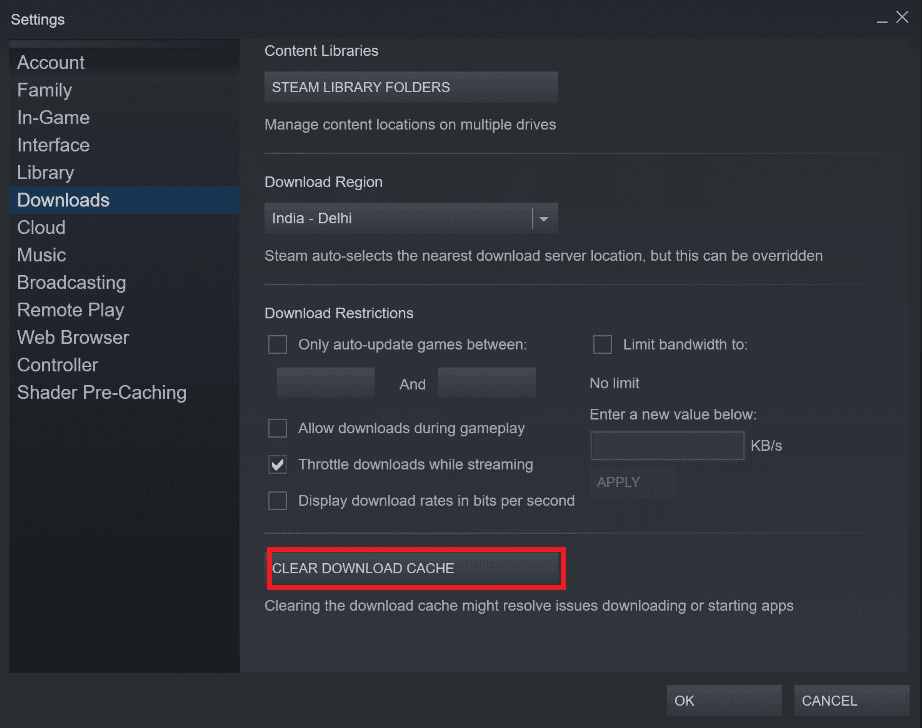Expand the Download Region dropdown
922x728 pixels.
point(543,218)
